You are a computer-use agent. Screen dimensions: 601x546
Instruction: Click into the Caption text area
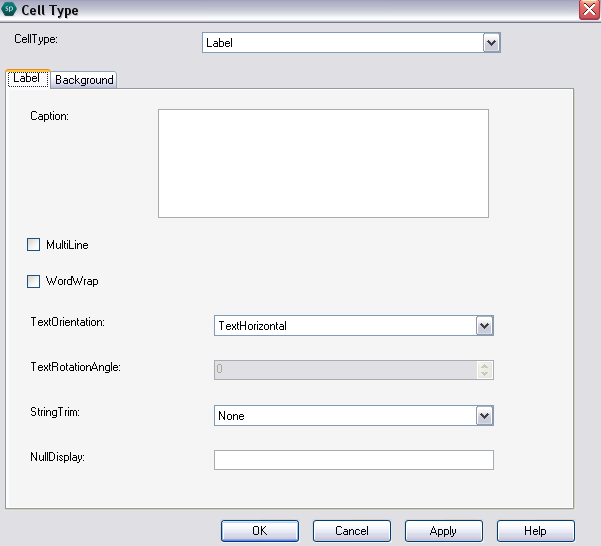click(323, 164)
